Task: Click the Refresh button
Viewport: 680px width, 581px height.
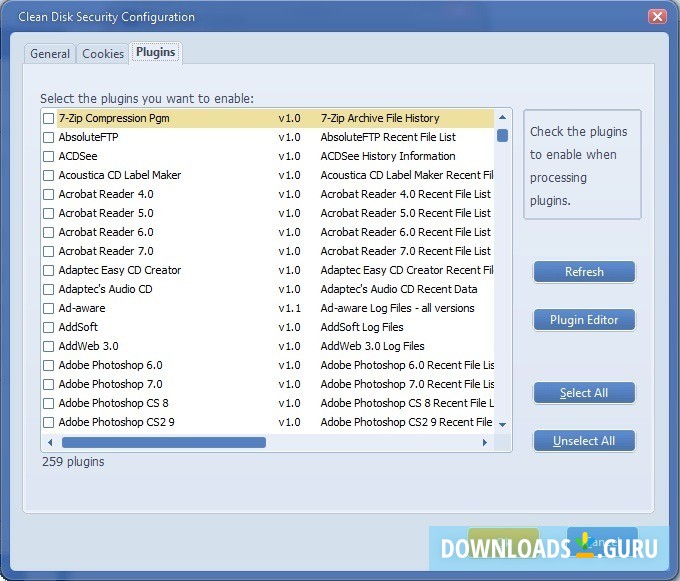Action: [584, 272]
